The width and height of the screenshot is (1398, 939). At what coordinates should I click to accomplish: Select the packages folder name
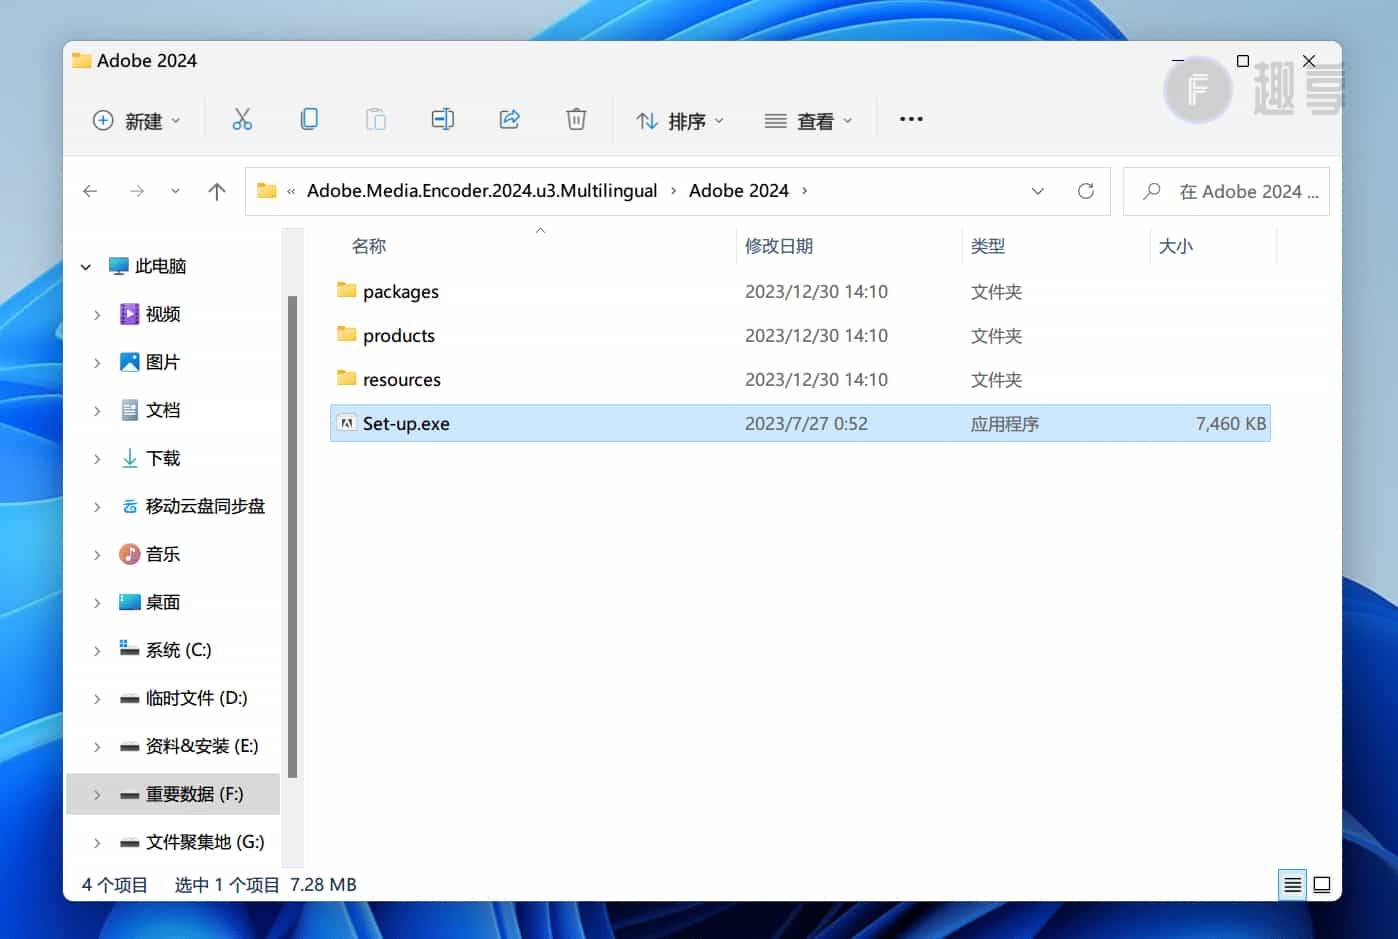pos(401,291)
